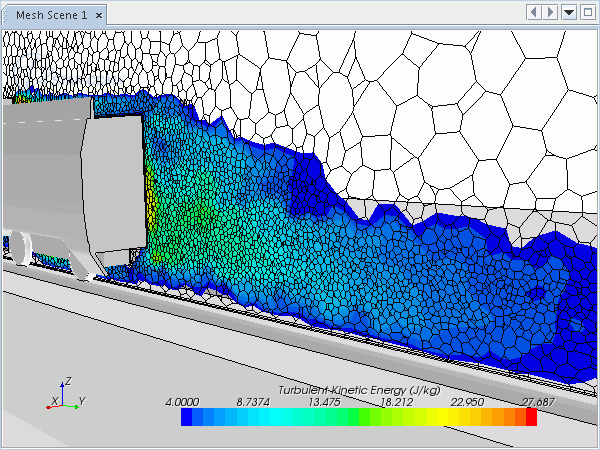Click the Y axis label on triad
The width and height of the screenshot is (600, 450).
pos(82,401)
